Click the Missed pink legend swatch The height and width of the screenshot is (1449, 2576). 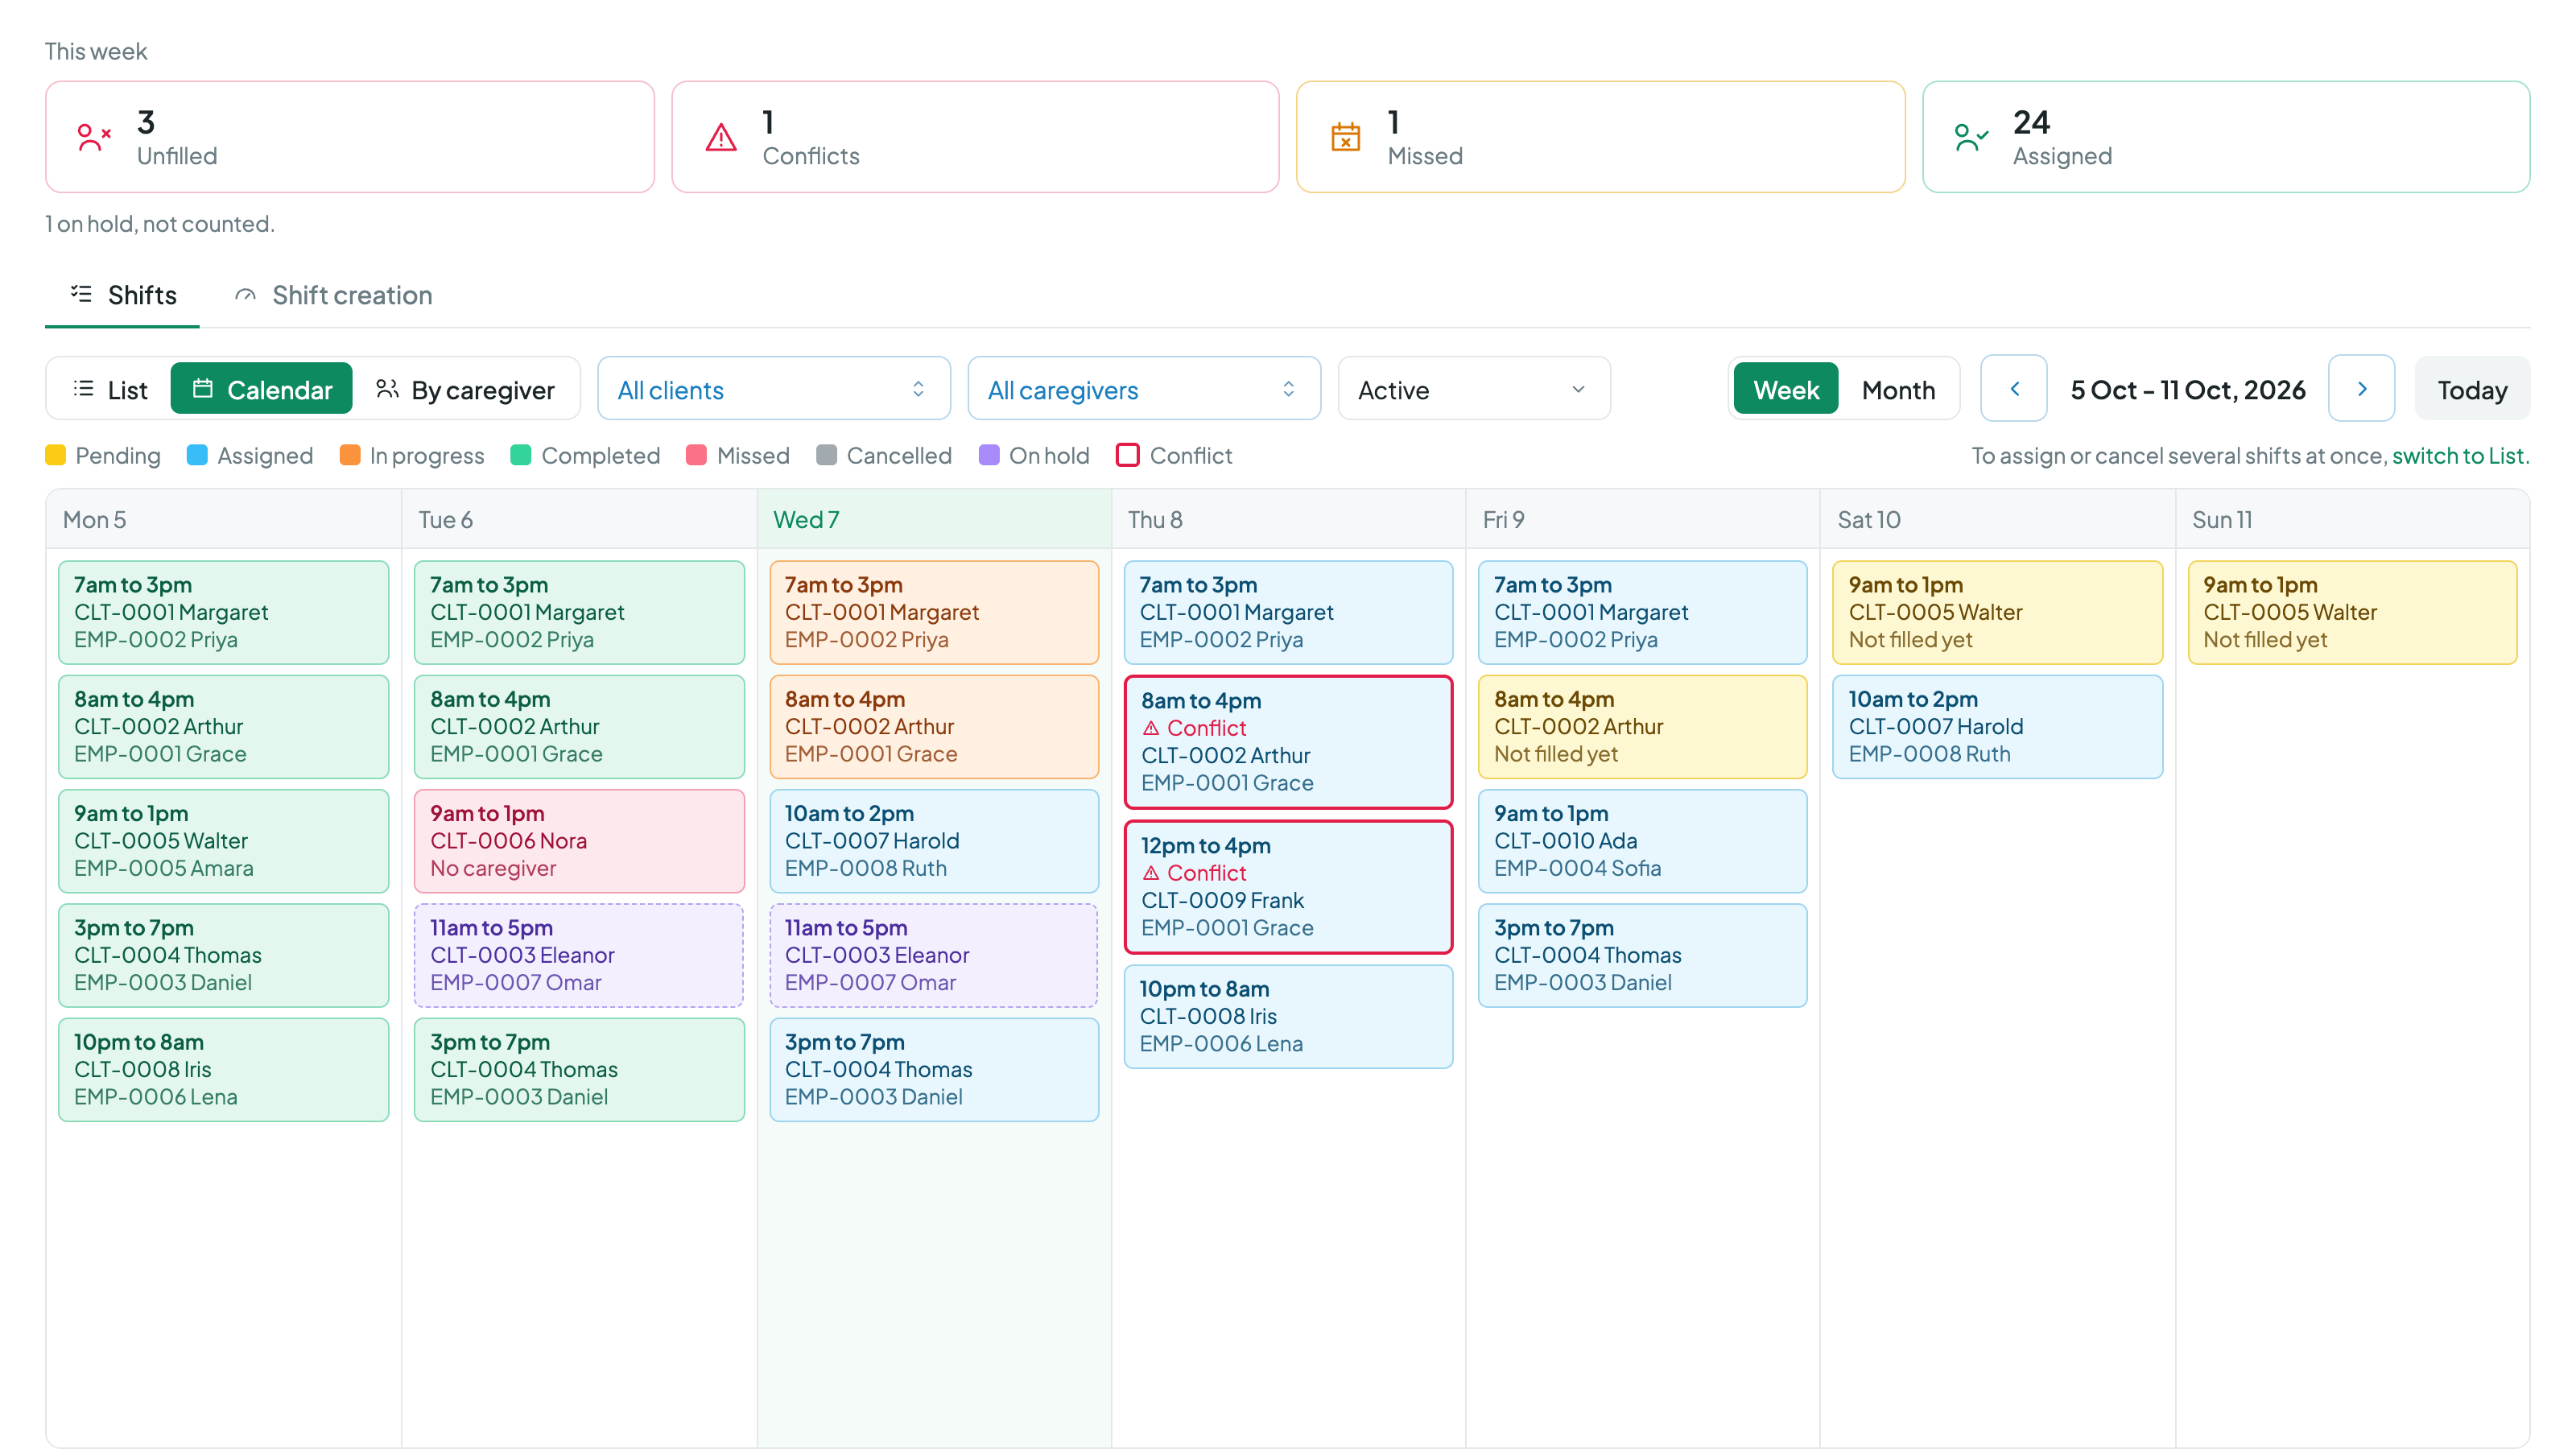[696, 456]
